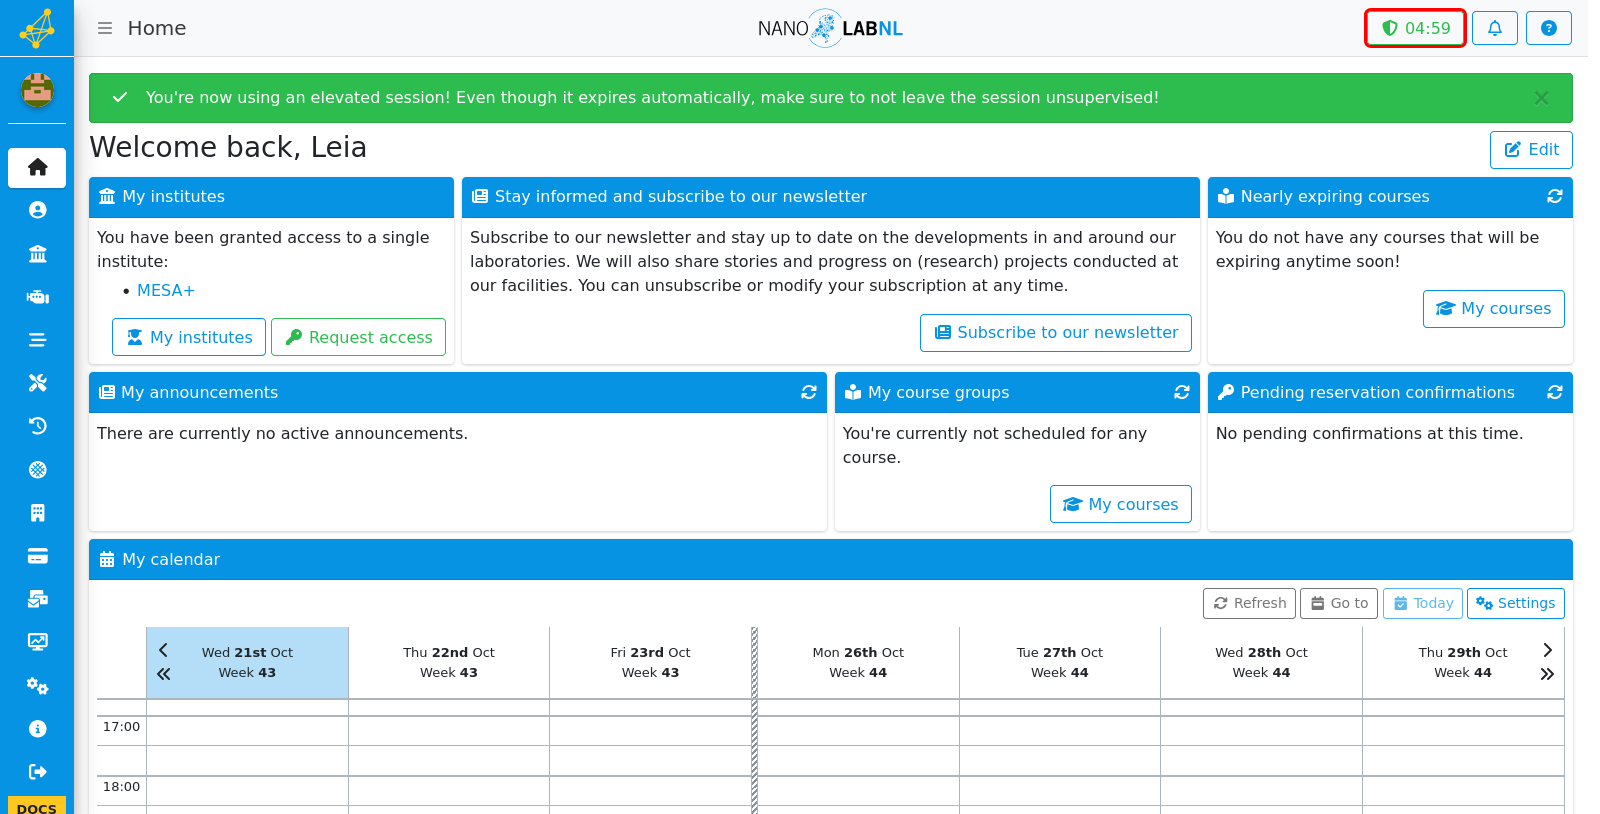
Task: Jump forward a week in calendar
Action: tap(1547, 674)
